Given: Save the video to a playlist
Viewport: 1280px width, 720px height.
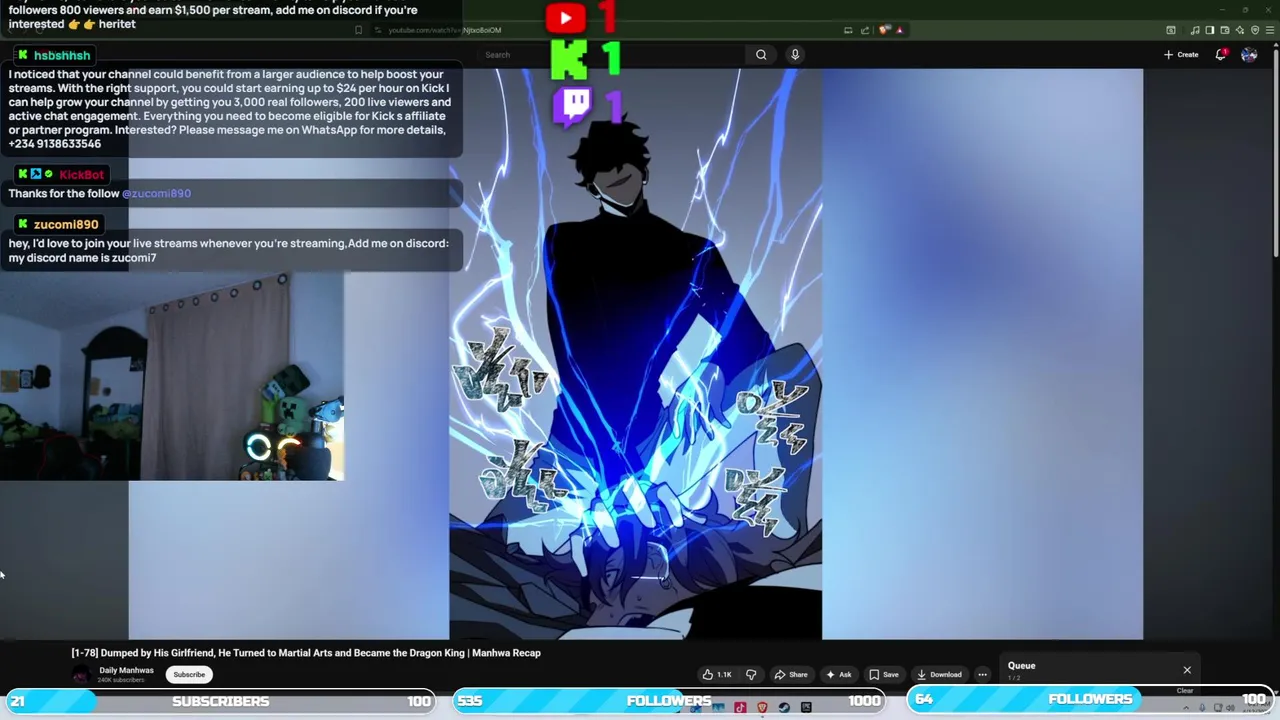Looking at the screenshot, I should 884,674.
